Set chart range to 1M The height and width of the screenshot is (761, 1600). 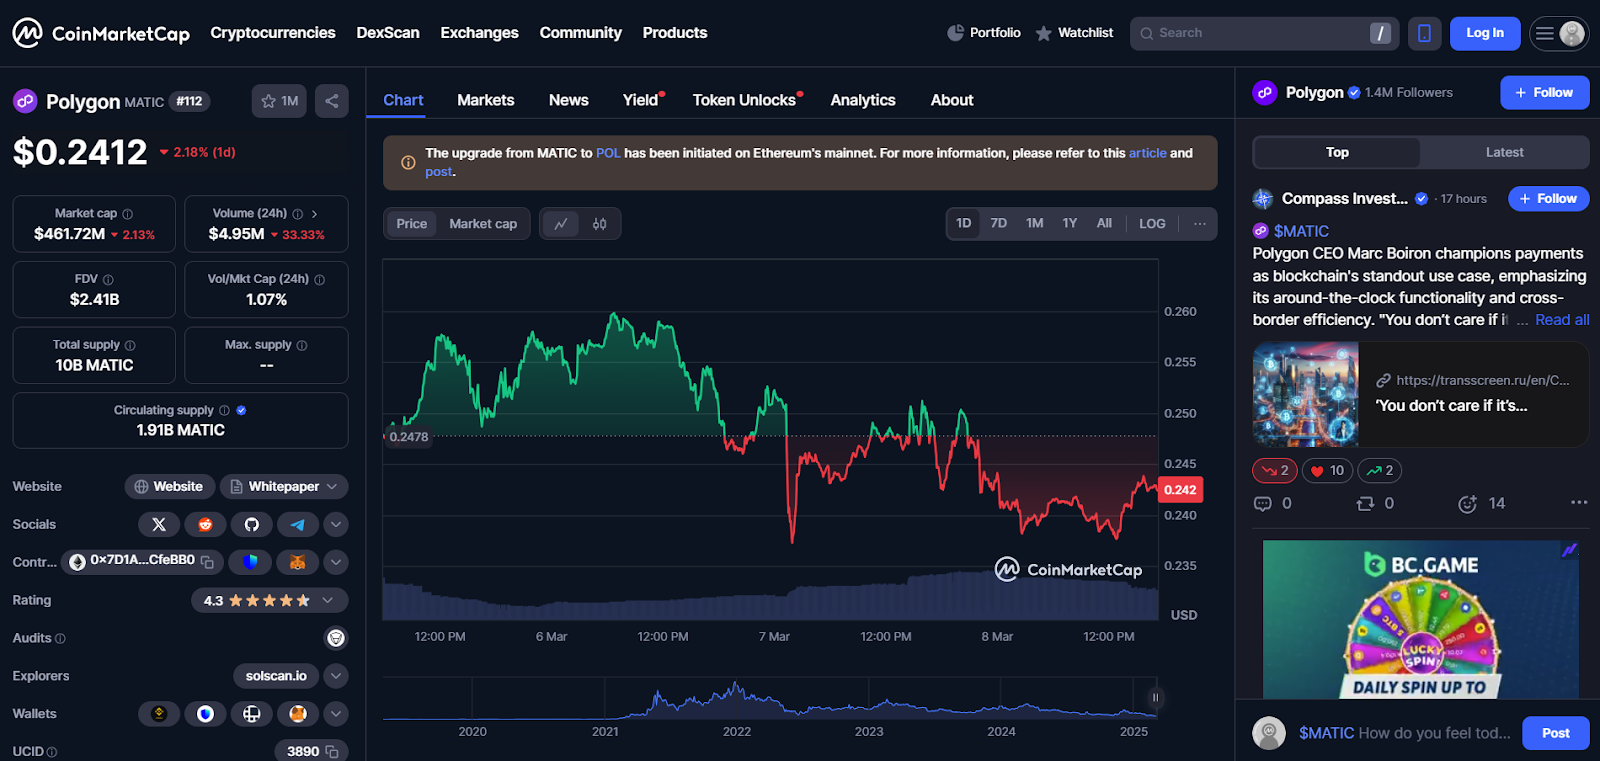click(x=1034, y=223)
